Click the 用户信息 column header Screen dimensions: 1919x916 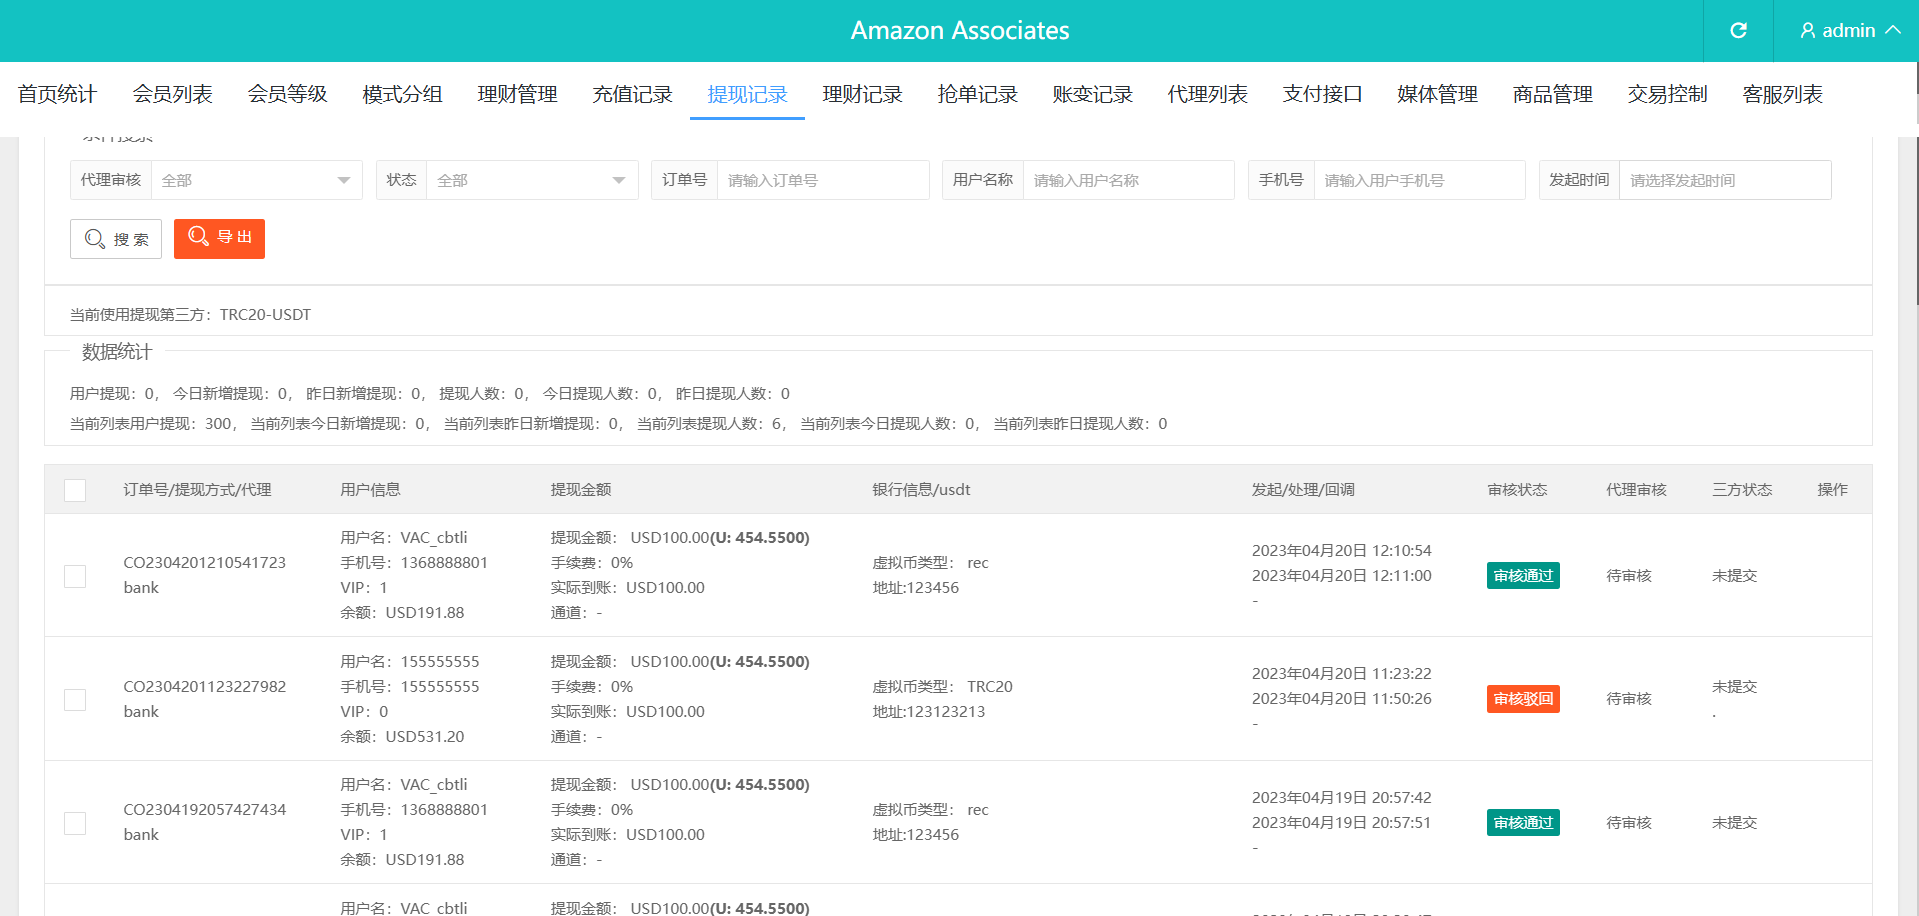point(370,490)
